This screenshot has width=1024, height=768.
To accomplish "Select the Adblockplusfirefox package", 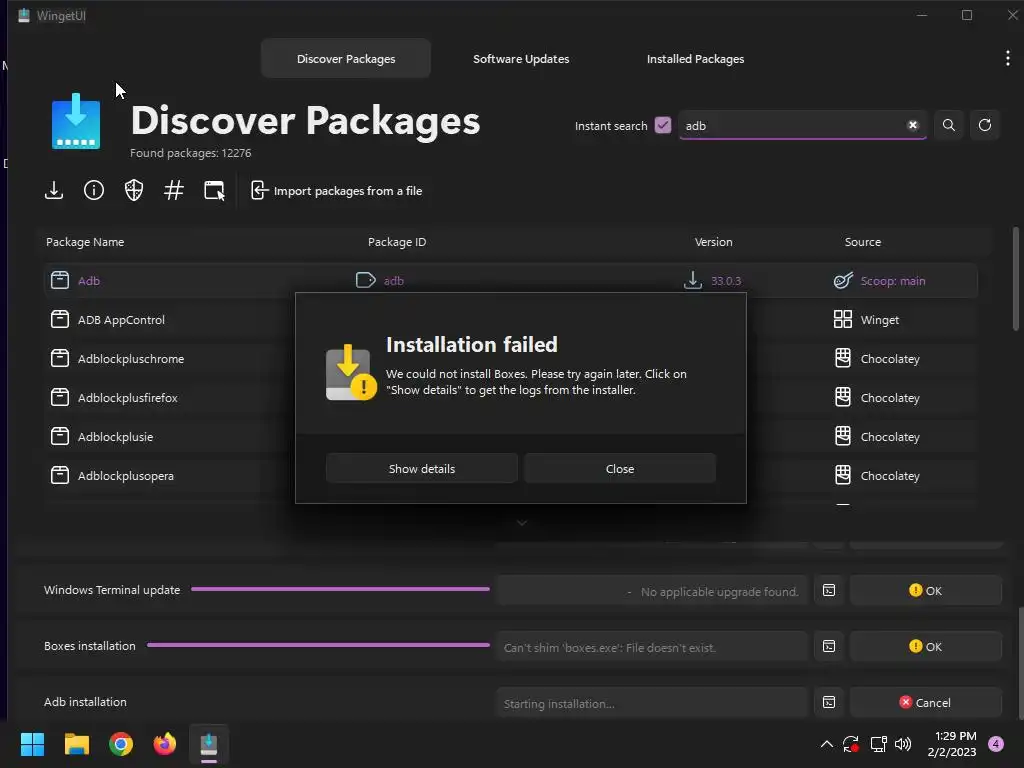I will (x=127, y=398).
